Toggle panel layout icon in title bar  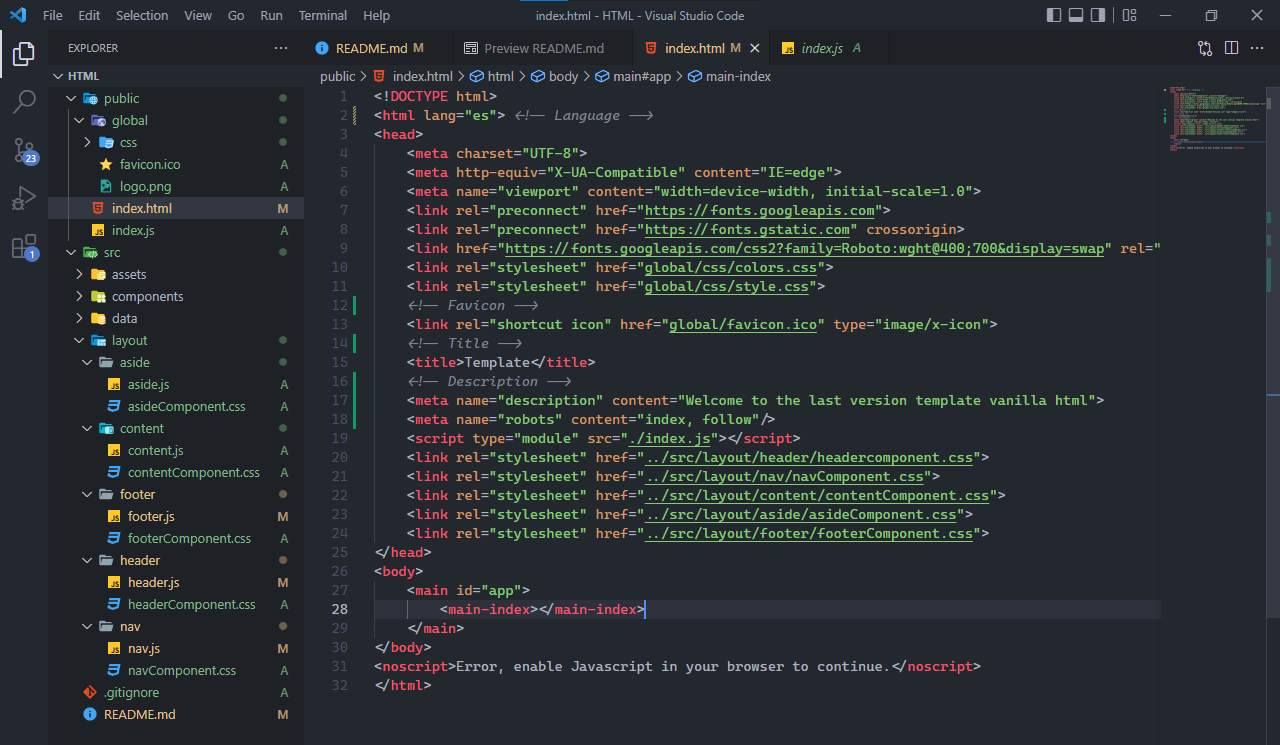1076,15
